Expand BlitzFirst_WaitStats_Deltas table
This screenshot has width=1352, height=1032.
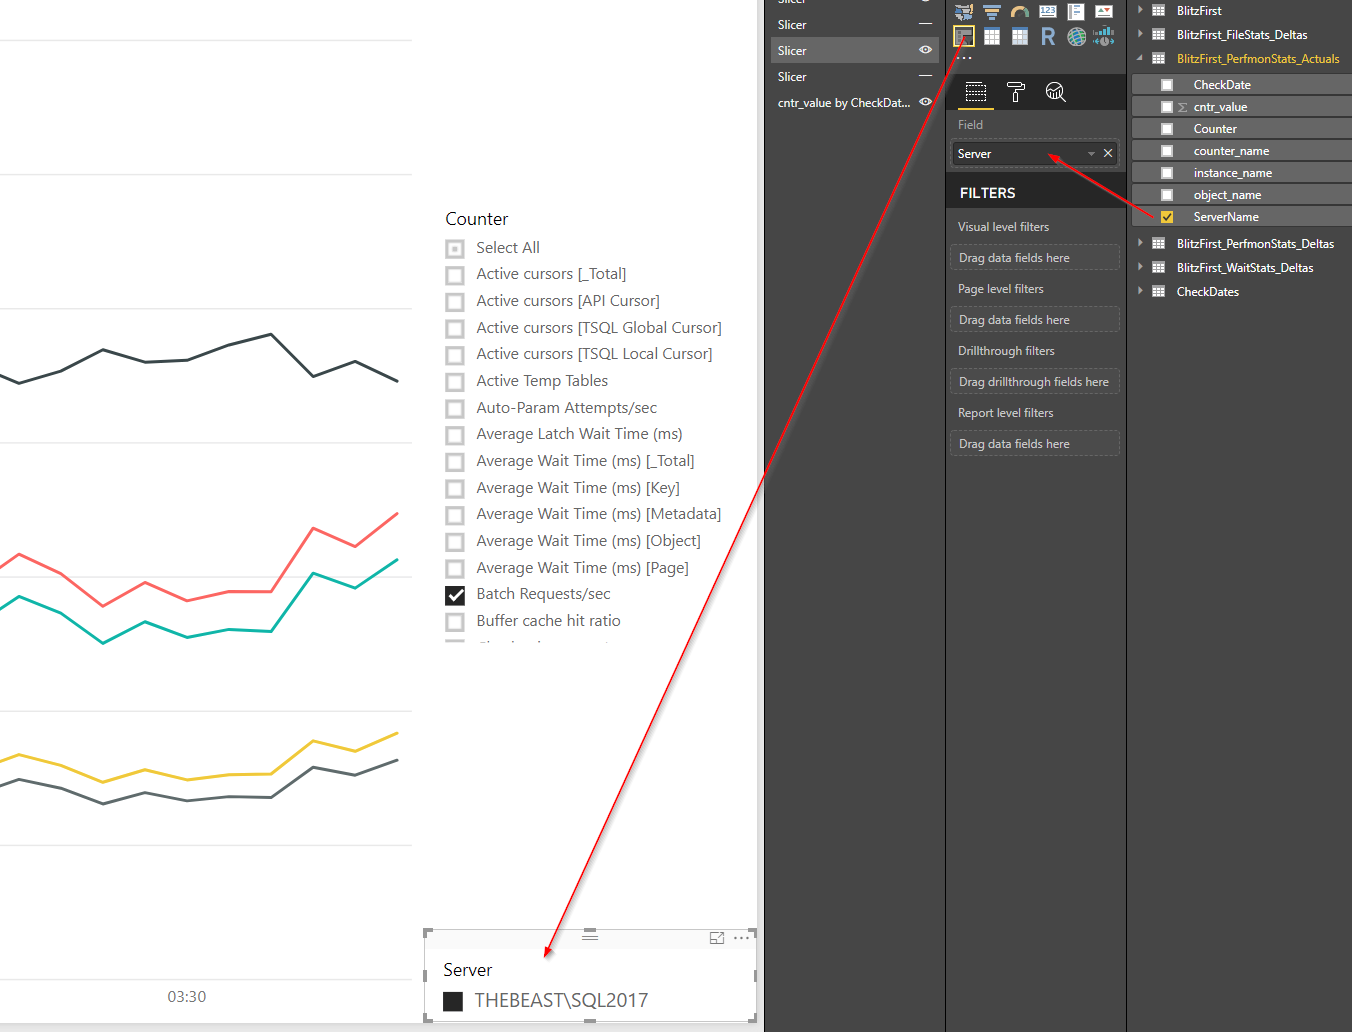point(1140,267)
